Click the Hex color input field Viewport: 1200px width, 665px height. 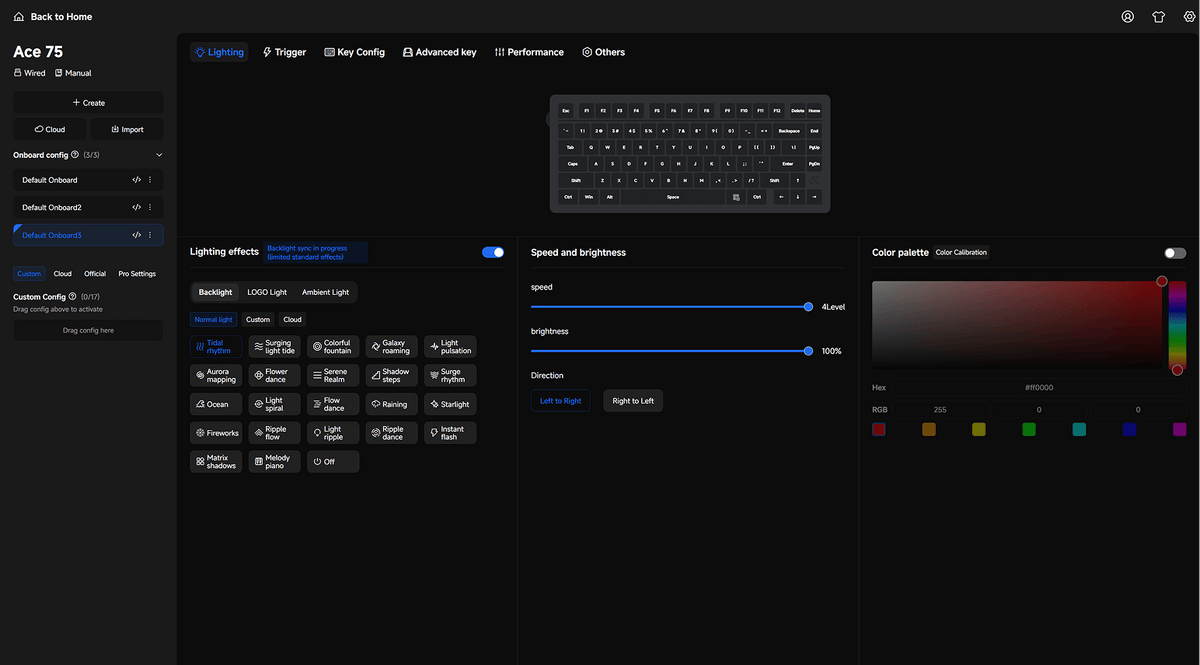pos(1039,387)
